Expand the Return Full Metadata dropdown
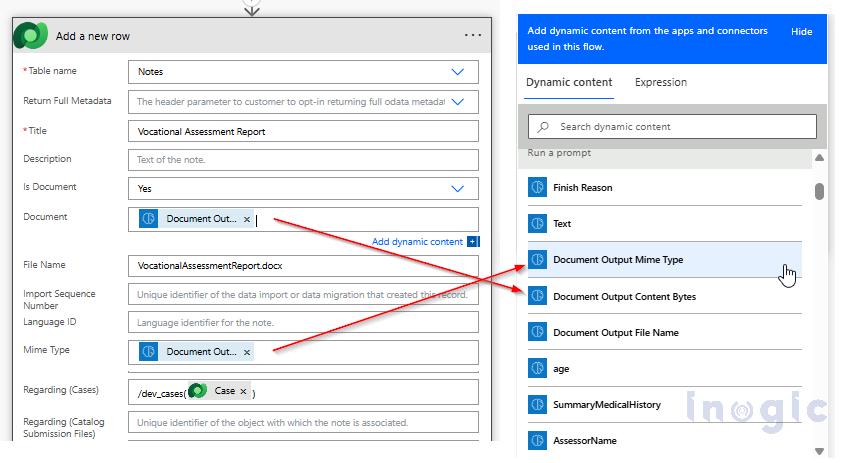 458,102
